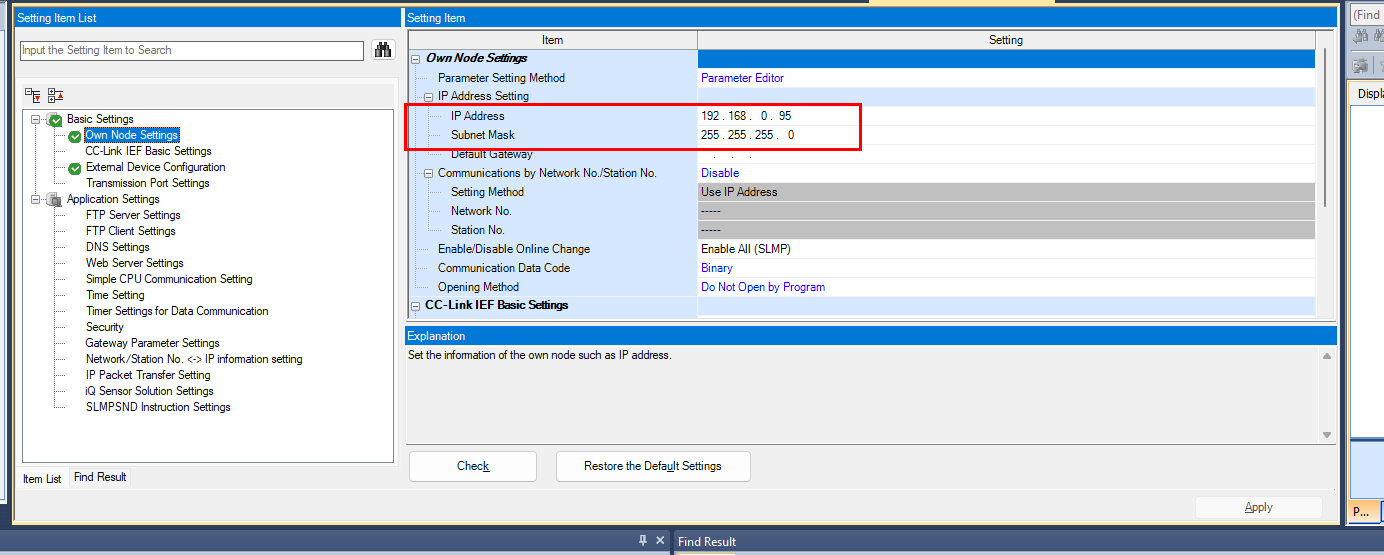The image size is (1384, 555).
Task: Select SLMPSND Instruction Settings item
Action: click(x=158, y=408)
